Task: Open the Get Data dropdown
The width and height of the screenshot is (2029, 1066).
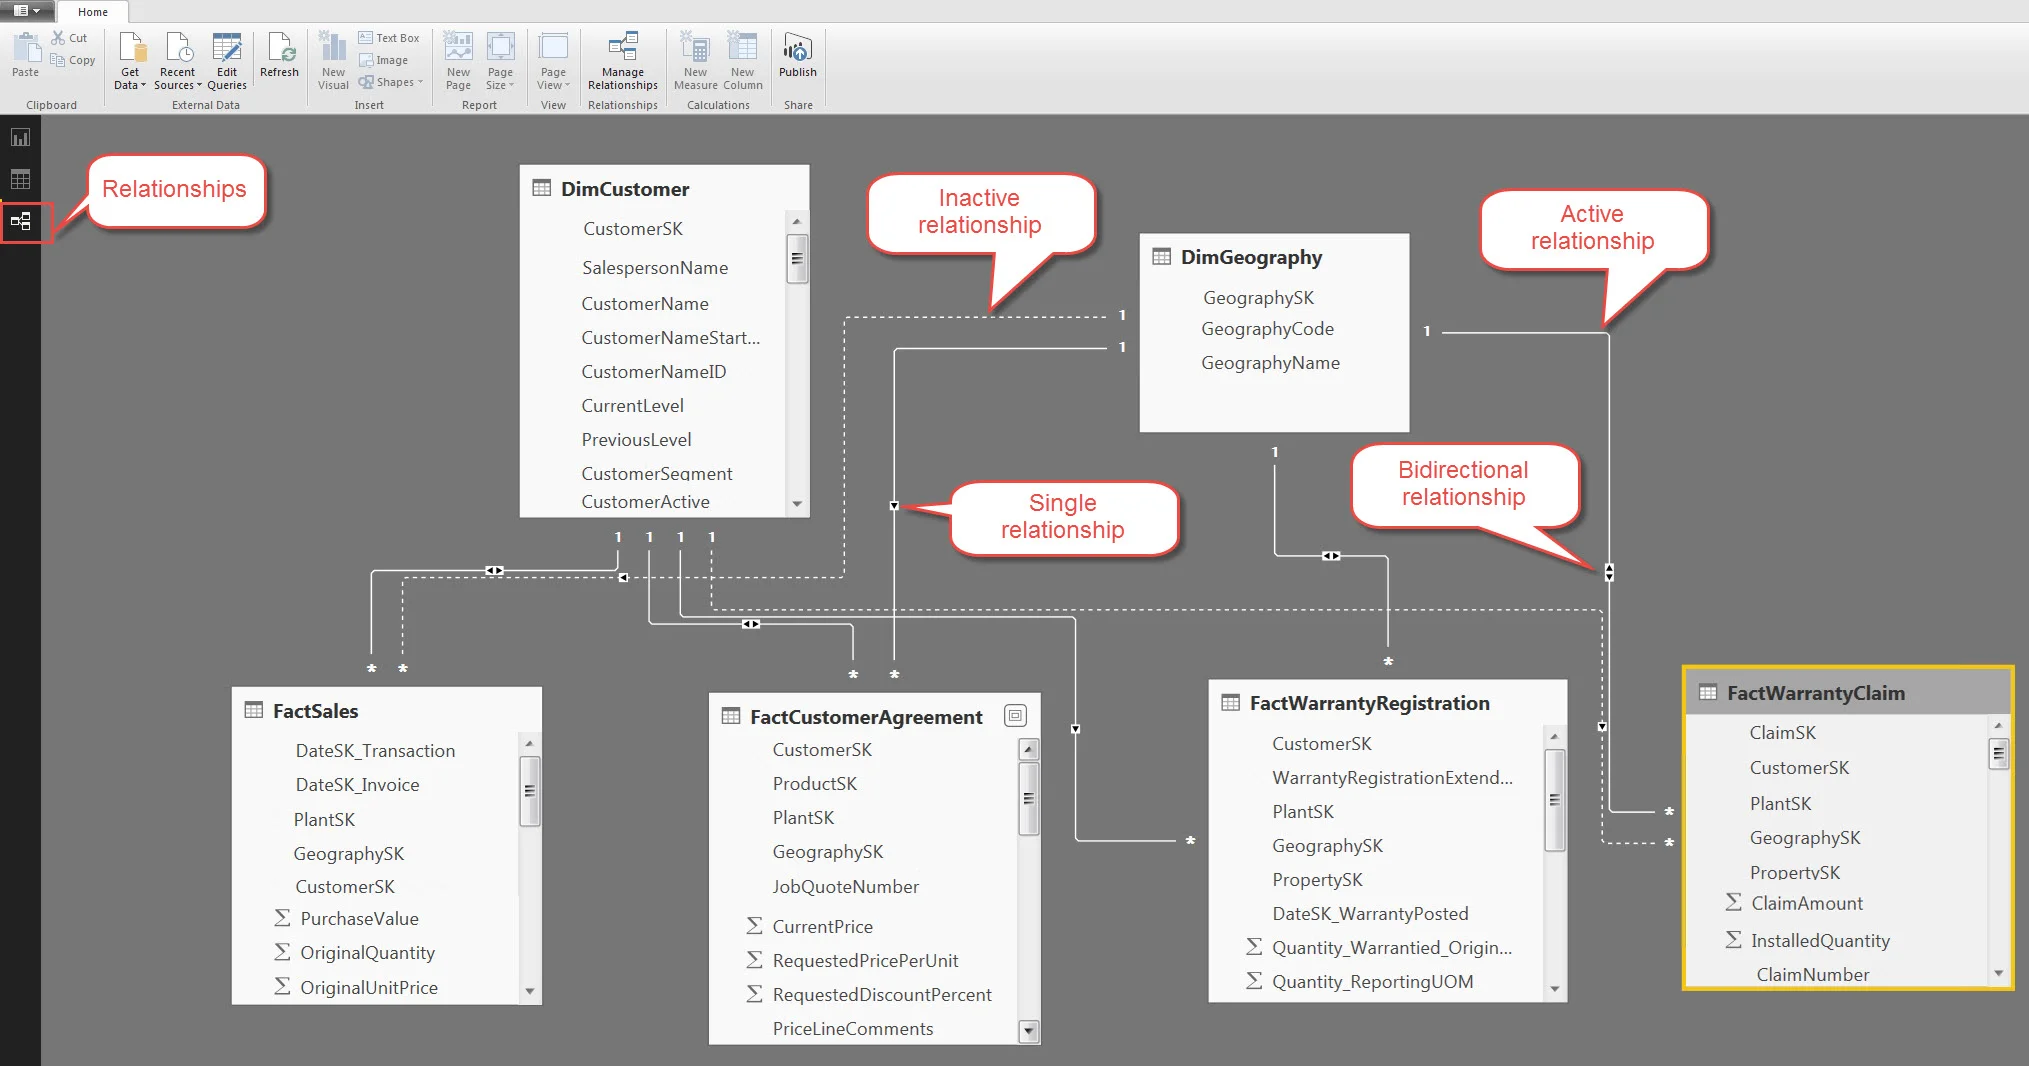Action: click(130, 62)
